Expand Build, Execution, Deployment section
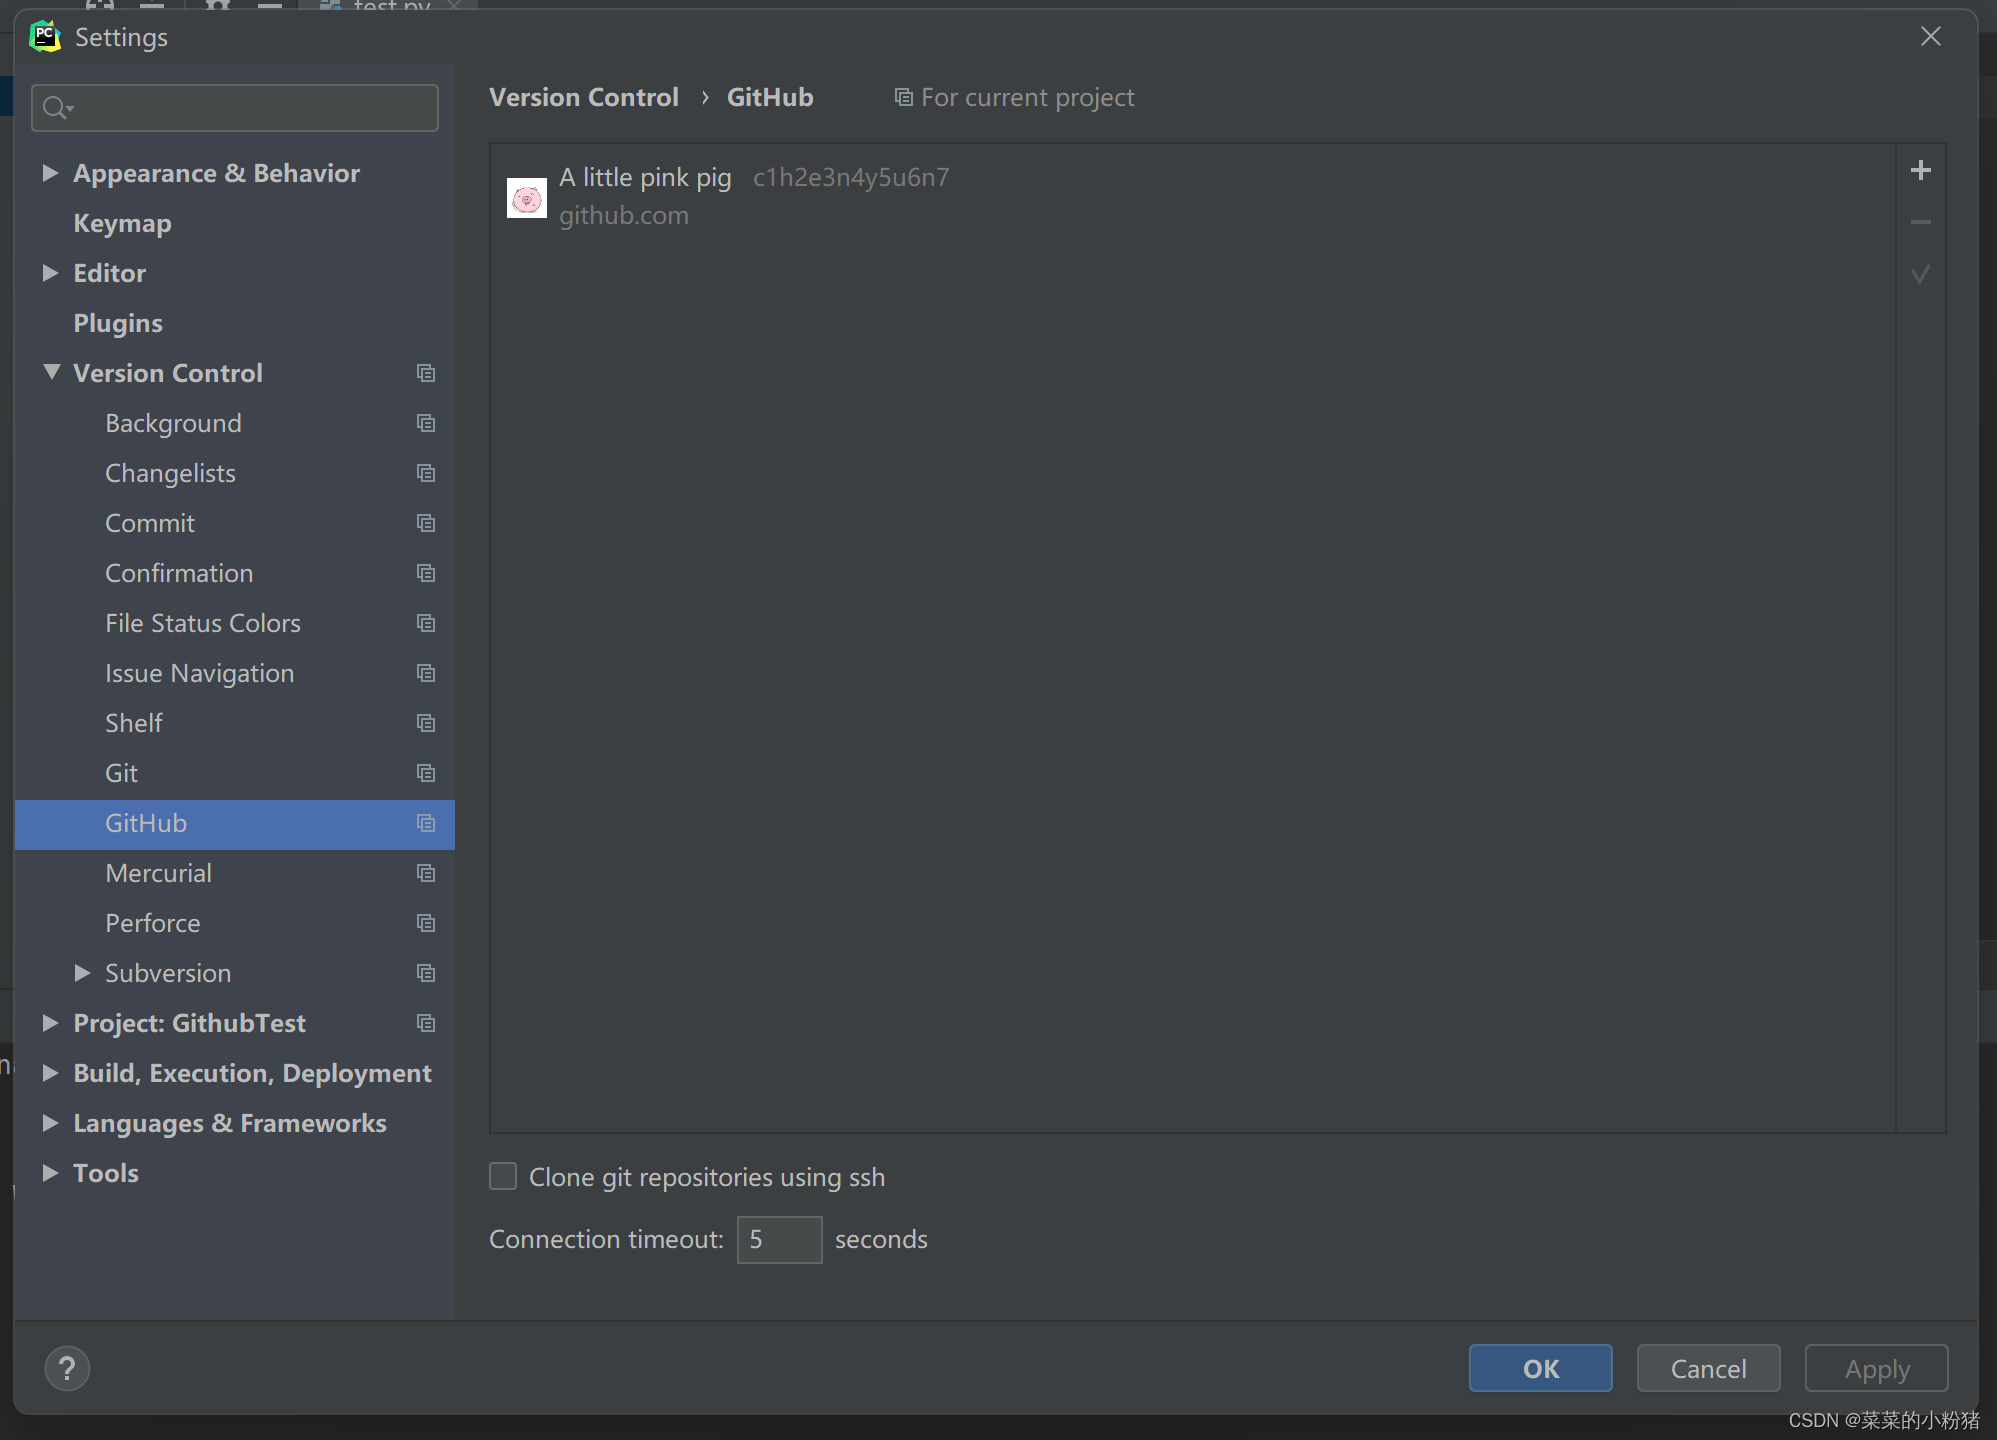Screen dimensions: 1997x1440 tap(50, 1073)
